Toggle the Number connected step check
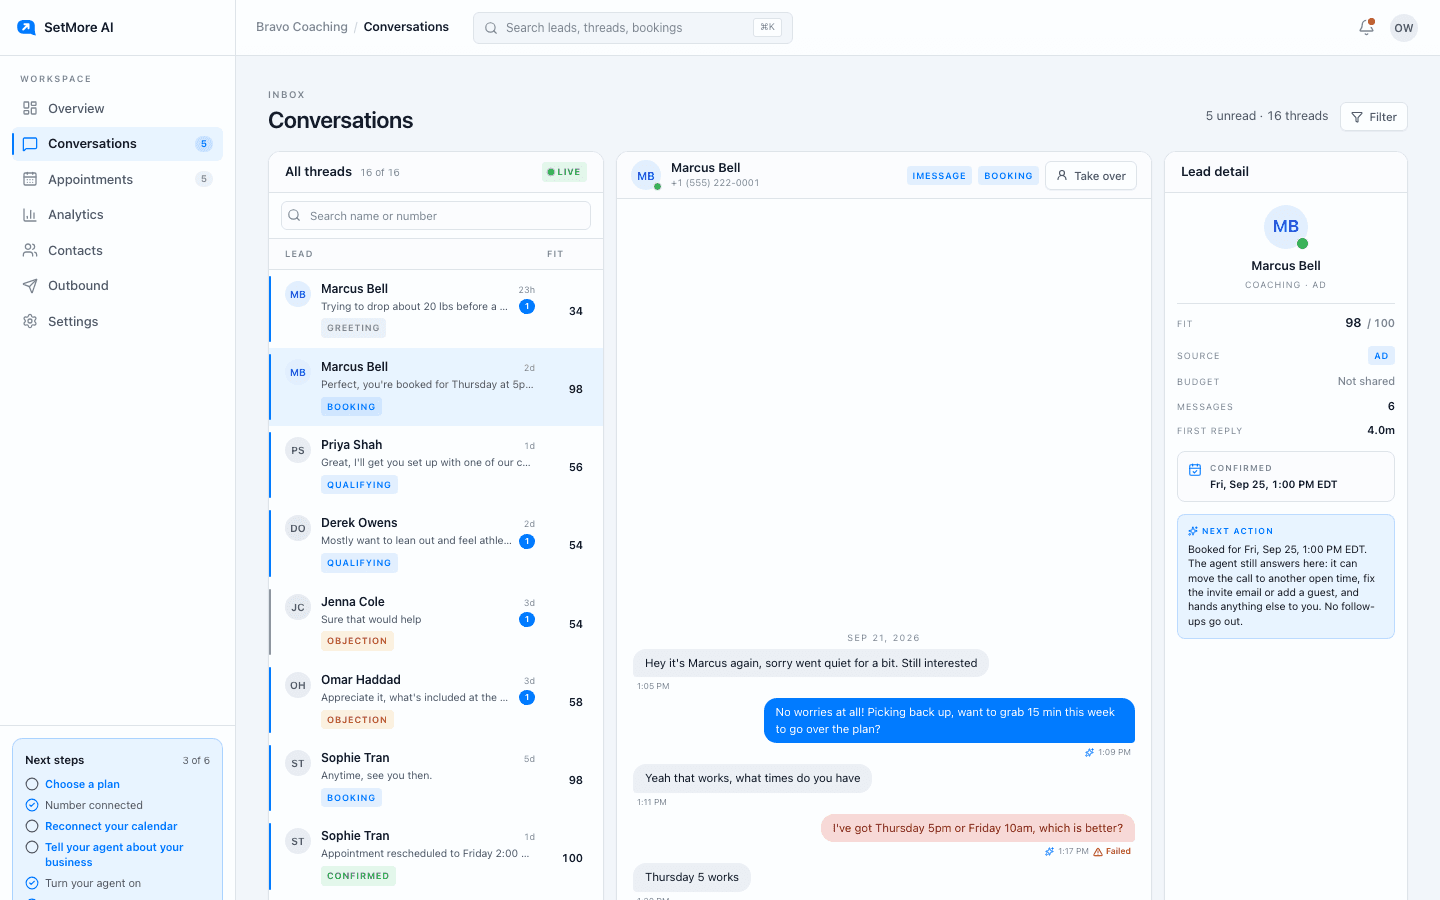 [x=32, y=805]
